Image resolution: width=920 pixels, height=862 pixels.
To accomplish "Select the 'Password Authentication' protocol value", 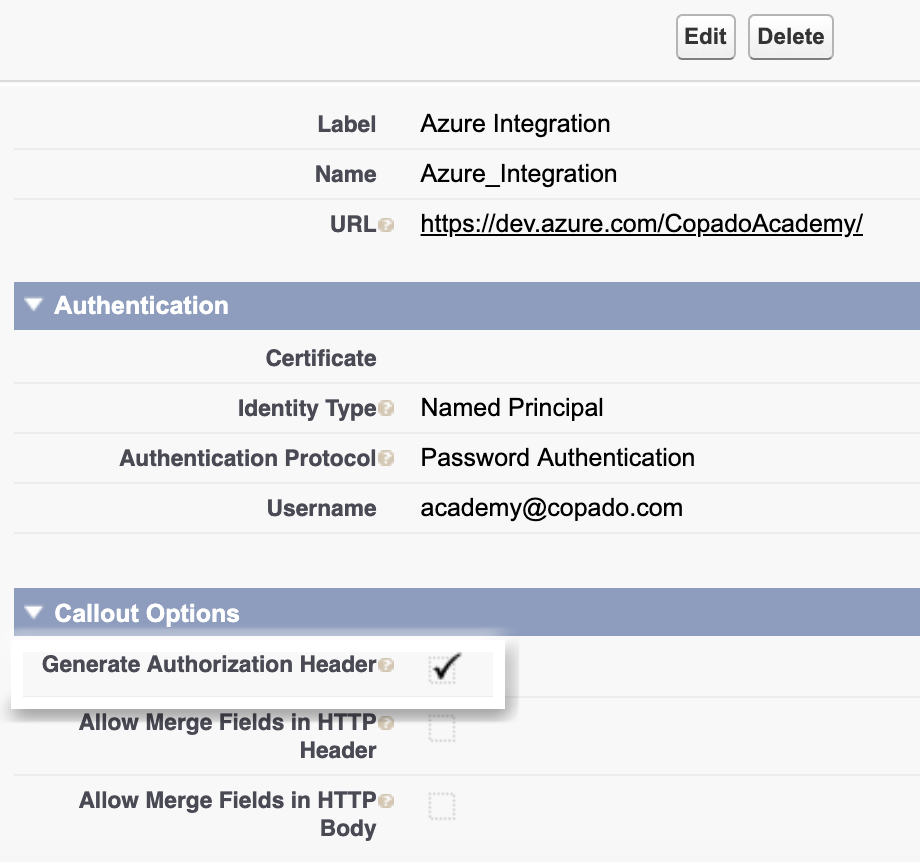I will click(557, 458).
